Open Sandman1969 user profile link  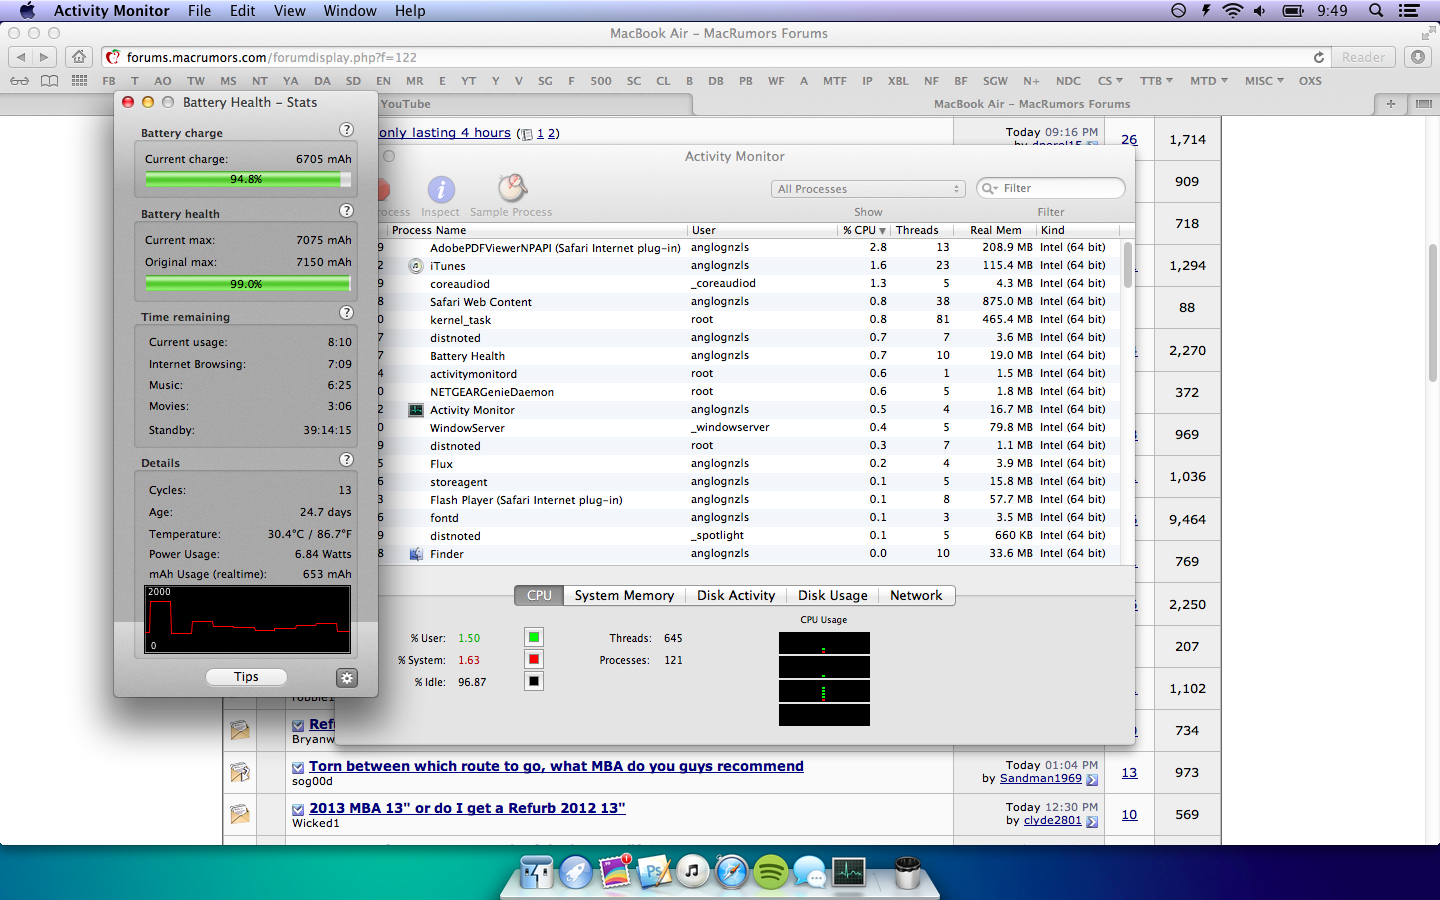pos(1040,778)
